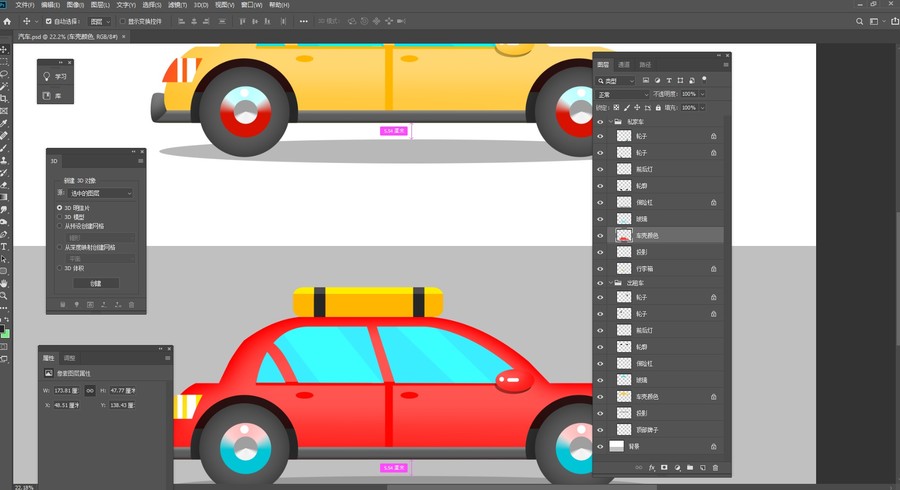Create adjustment layer via half-circle icon

click(677, 468)
